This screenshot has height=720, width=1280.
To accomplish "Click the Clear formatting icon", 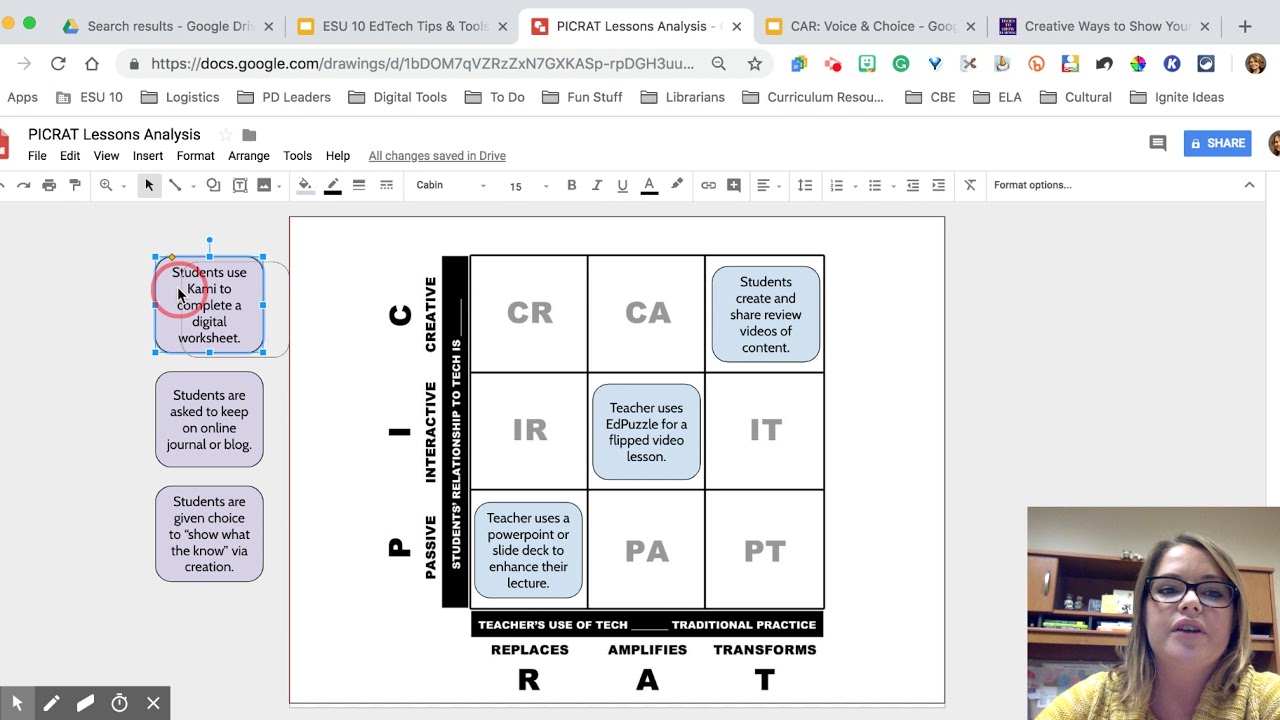I will coord(970,185).
